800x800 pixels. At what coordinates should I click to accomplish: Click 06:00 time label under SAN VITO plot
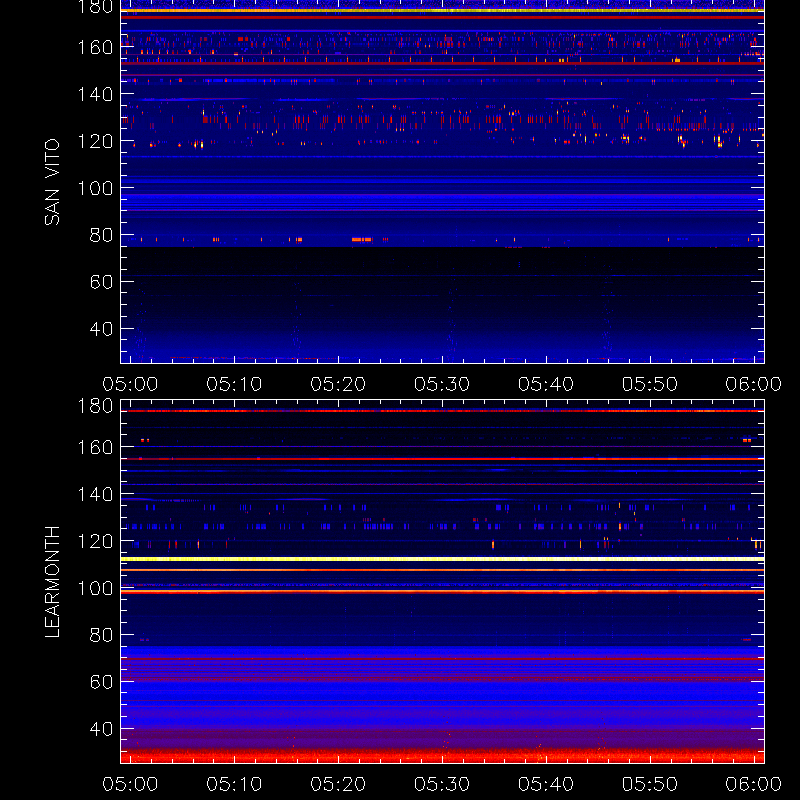pos(754,384)
